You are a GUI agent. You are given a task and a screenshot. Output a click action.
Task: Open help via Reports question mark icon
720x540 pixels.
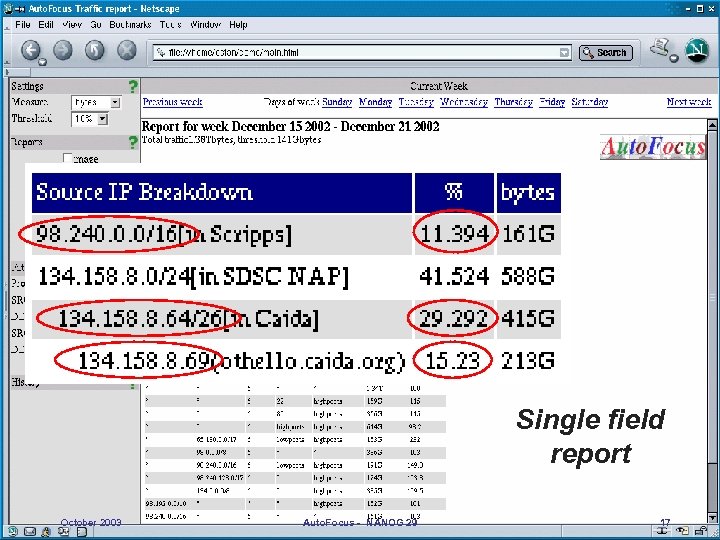(x=133, y=142)
